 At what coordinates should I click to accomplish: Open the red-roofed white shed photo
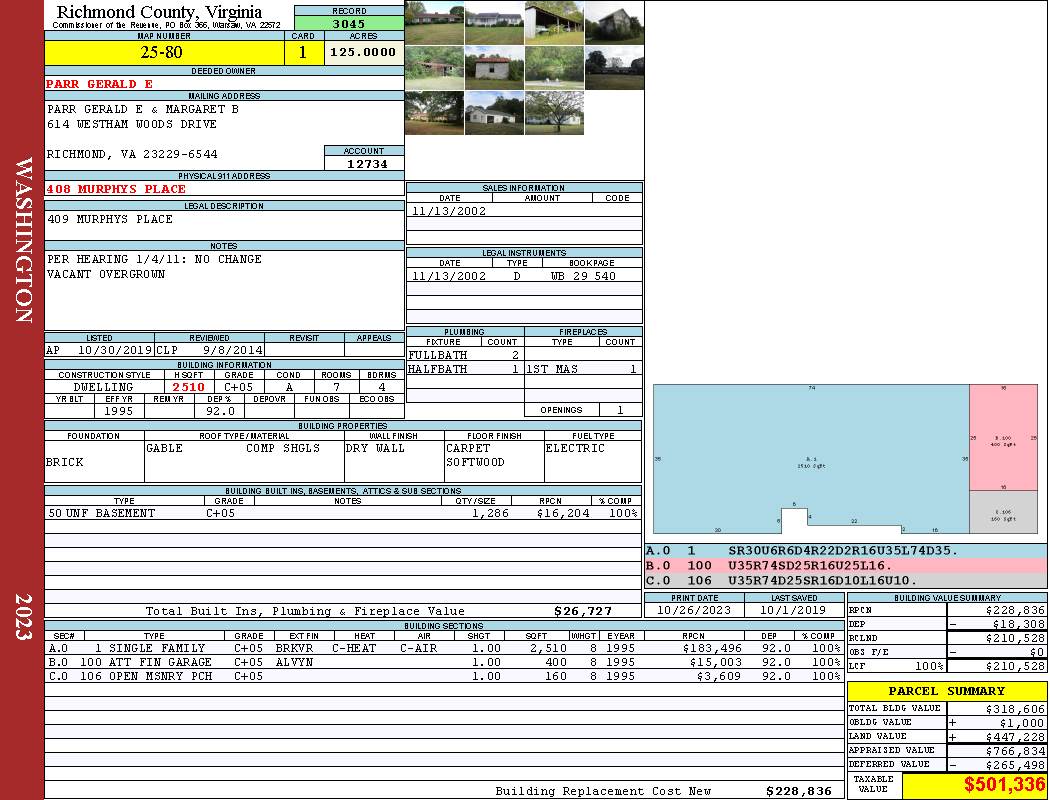click(494, 66)
